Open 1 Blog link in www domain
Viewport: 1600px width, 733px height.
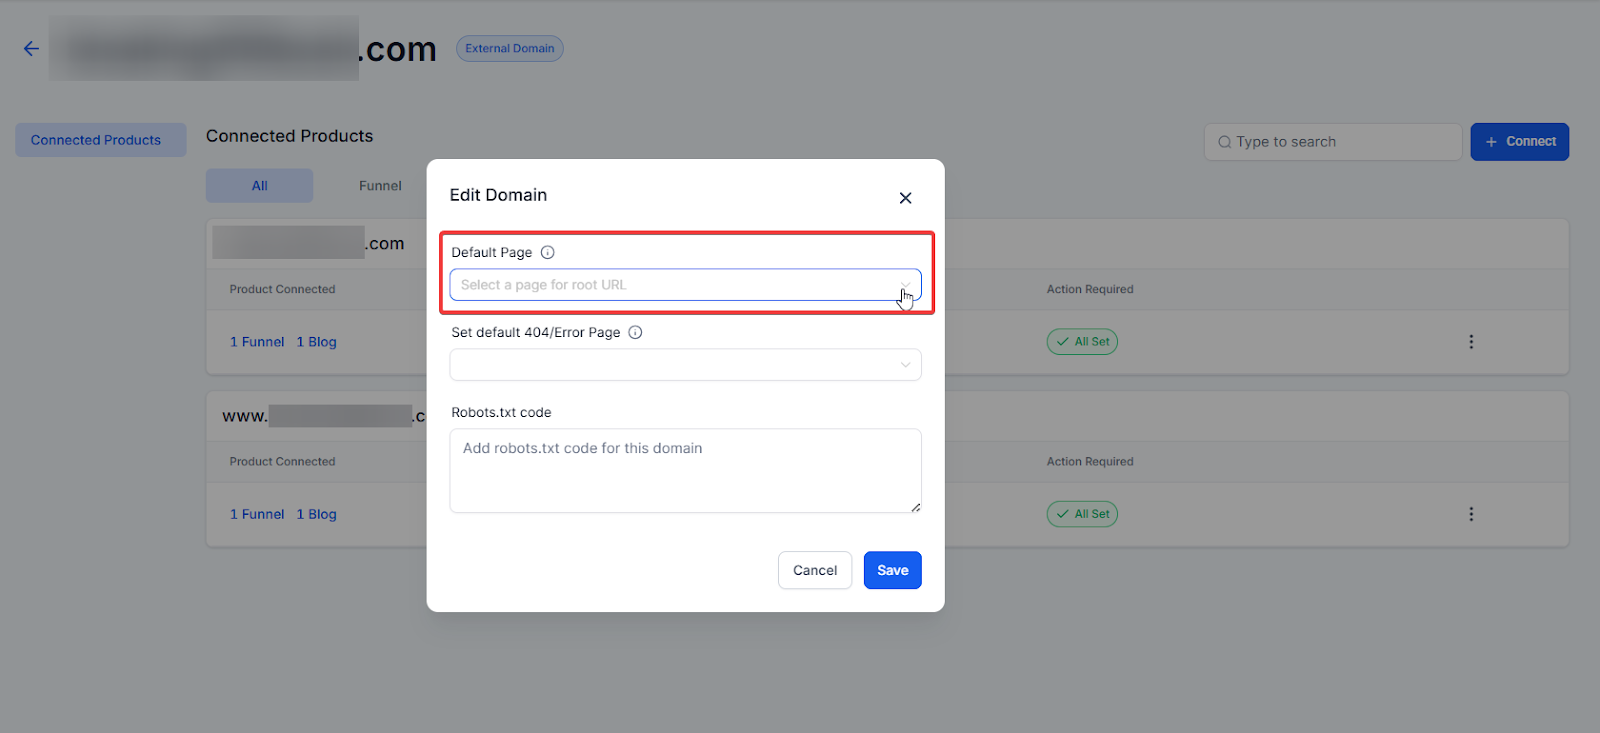pyautogui.click(x=316, y=514)
